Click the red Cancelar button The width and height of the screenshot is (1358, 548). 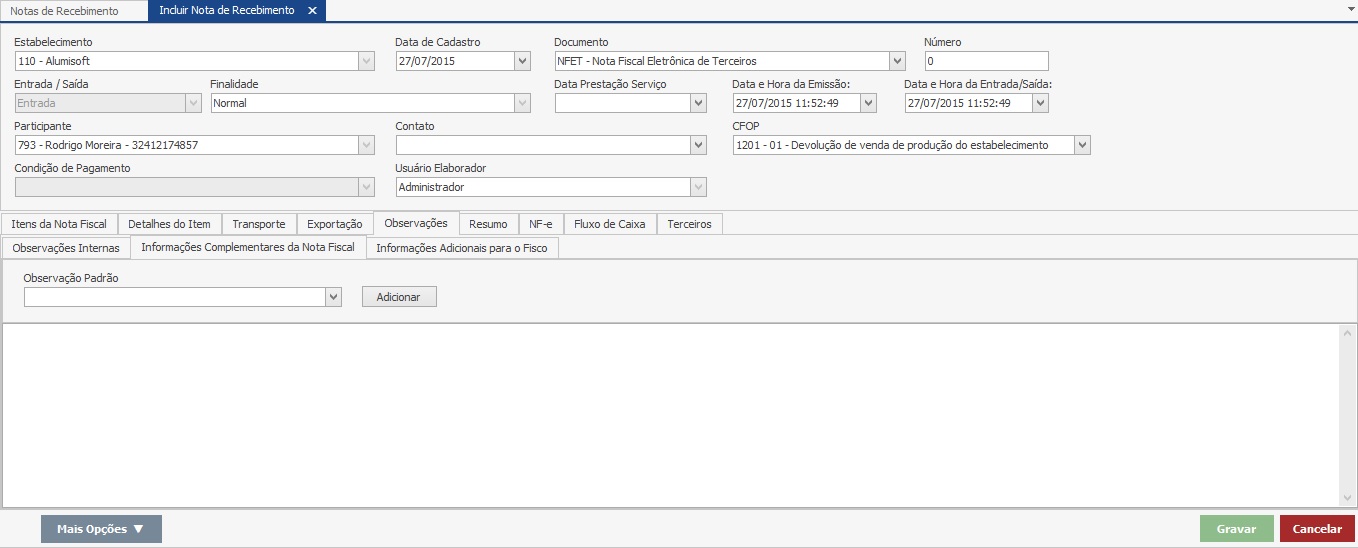(1317, 529)
